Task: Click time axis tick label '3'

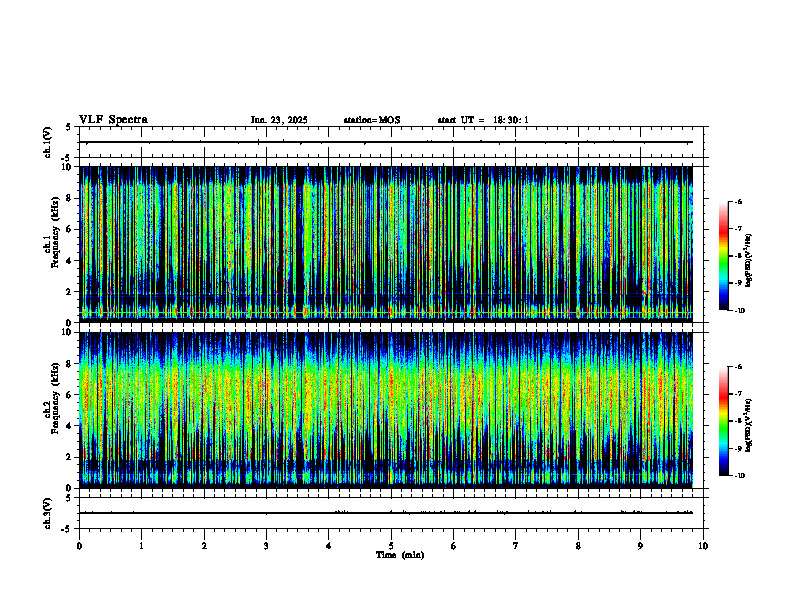Action: click(x=266, y=546)
